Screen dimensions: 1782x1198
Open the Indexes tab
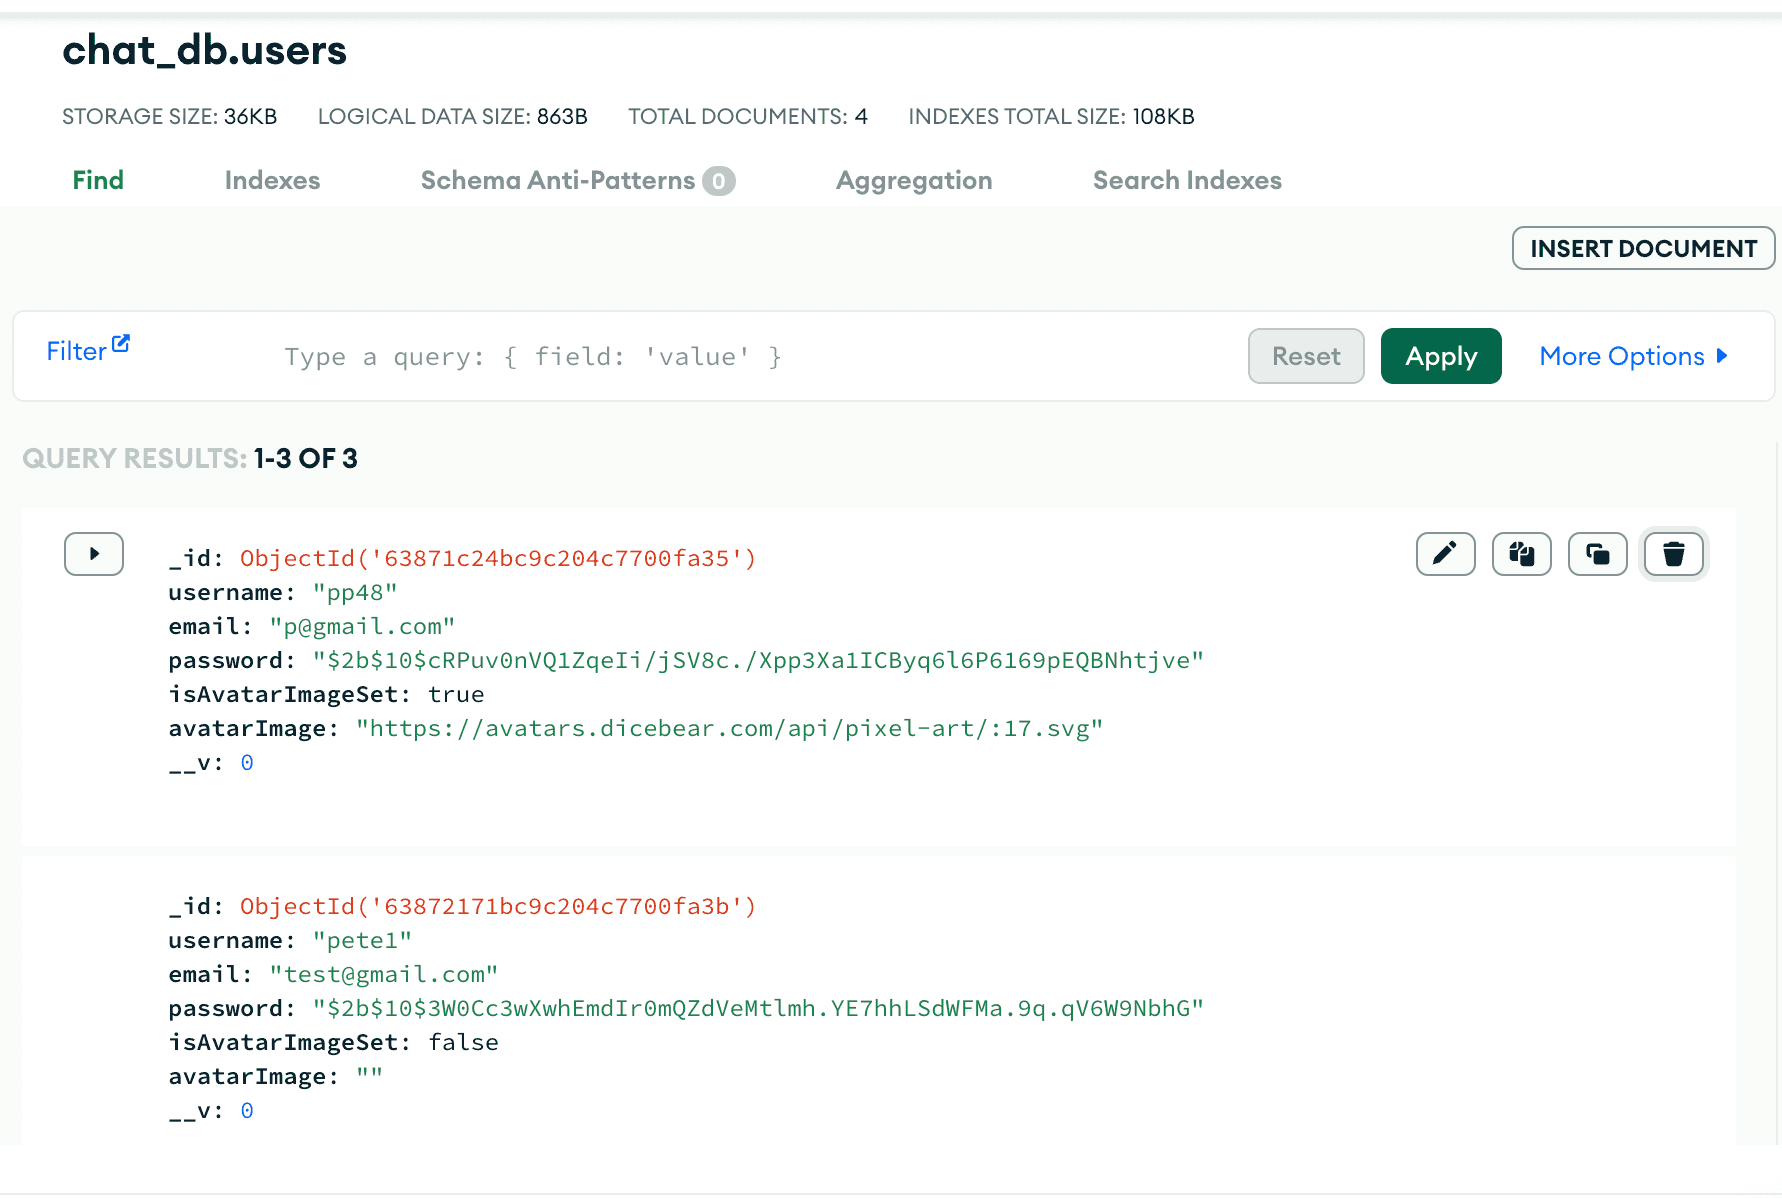[x=272, y=180]
